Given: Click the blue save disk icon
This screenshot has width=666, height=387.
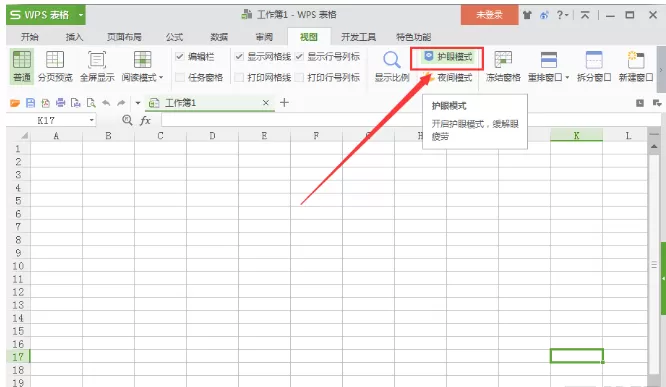Looking at the screenshot, I should (31, 103).
